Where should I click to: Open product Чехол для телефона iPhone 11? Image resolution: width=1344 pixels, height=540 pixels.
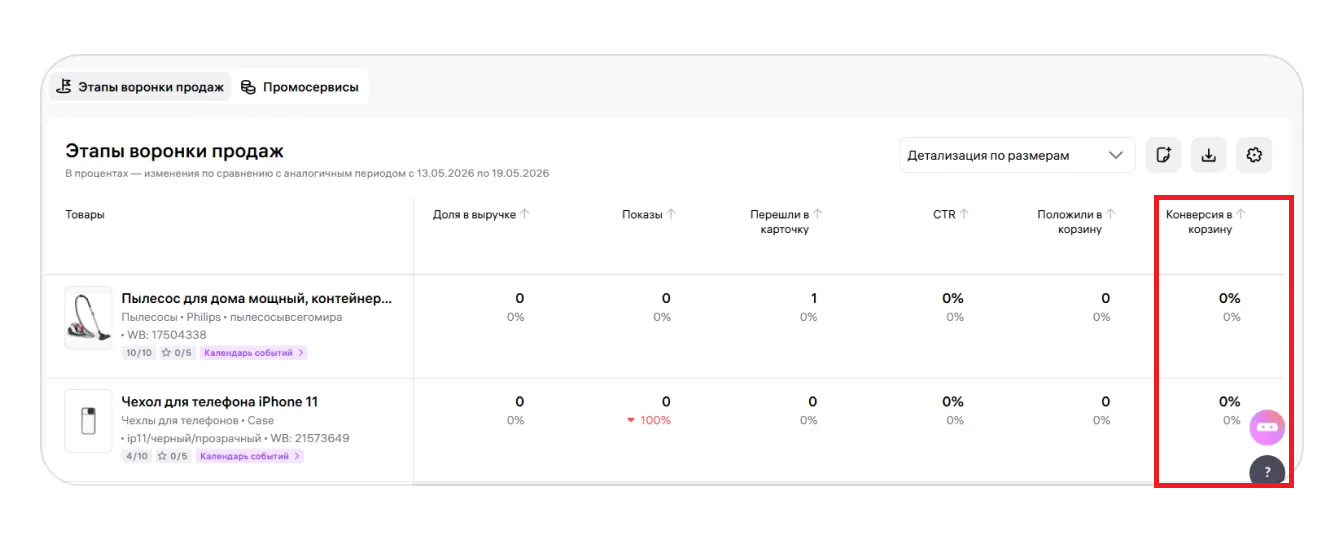[x=220, y=402]
